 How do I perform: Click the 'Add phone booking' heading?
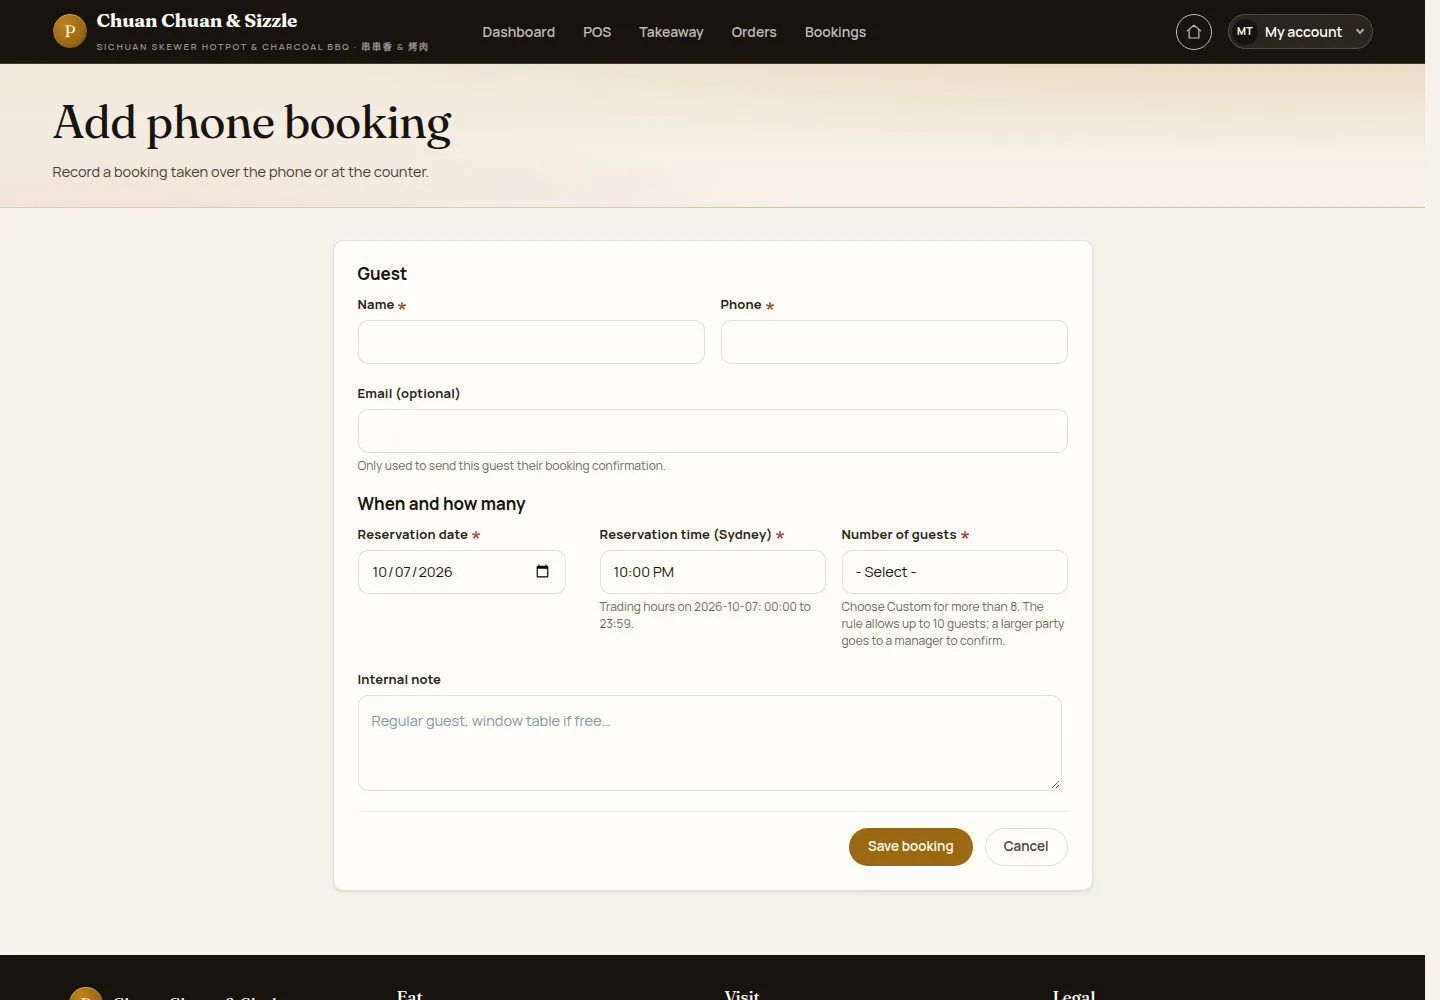pyautogui.click(x=252, y=123)
